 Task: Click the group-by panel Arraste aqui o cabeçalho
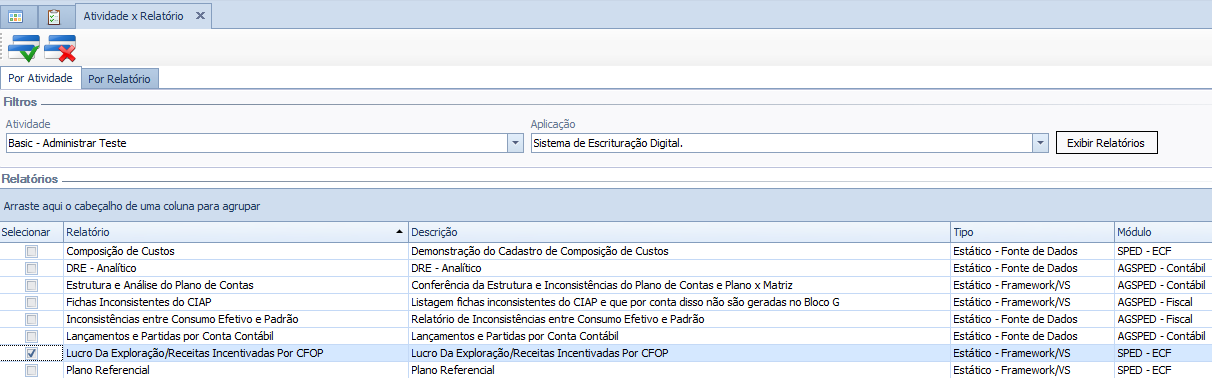pyautogui.click(x=606, y=205)
